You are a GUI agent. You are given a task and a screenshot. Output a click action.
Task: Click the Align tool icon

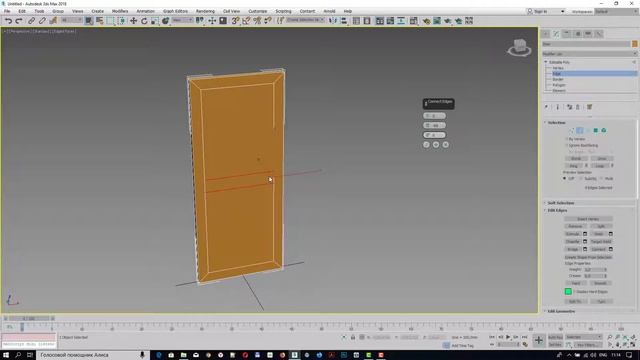pyautogui.click(x=344, y=20)
